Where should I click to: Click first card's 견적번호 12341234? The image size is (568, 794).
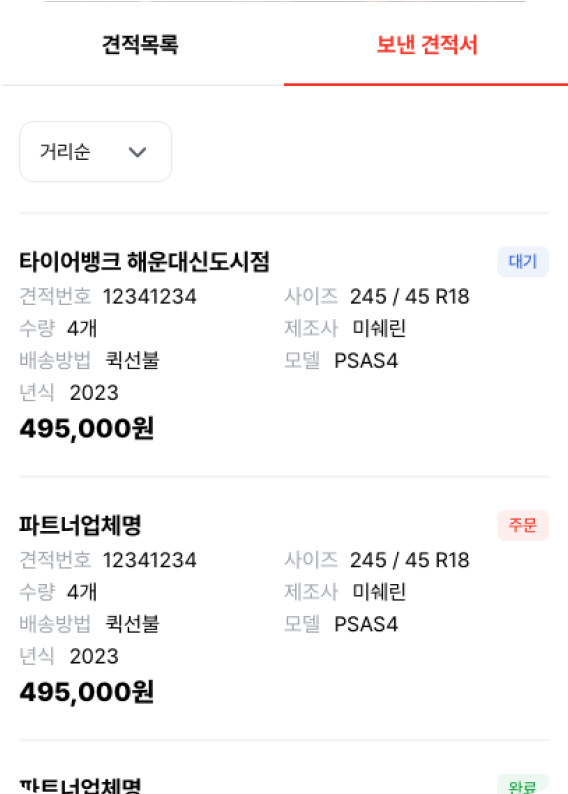[150, 297]
